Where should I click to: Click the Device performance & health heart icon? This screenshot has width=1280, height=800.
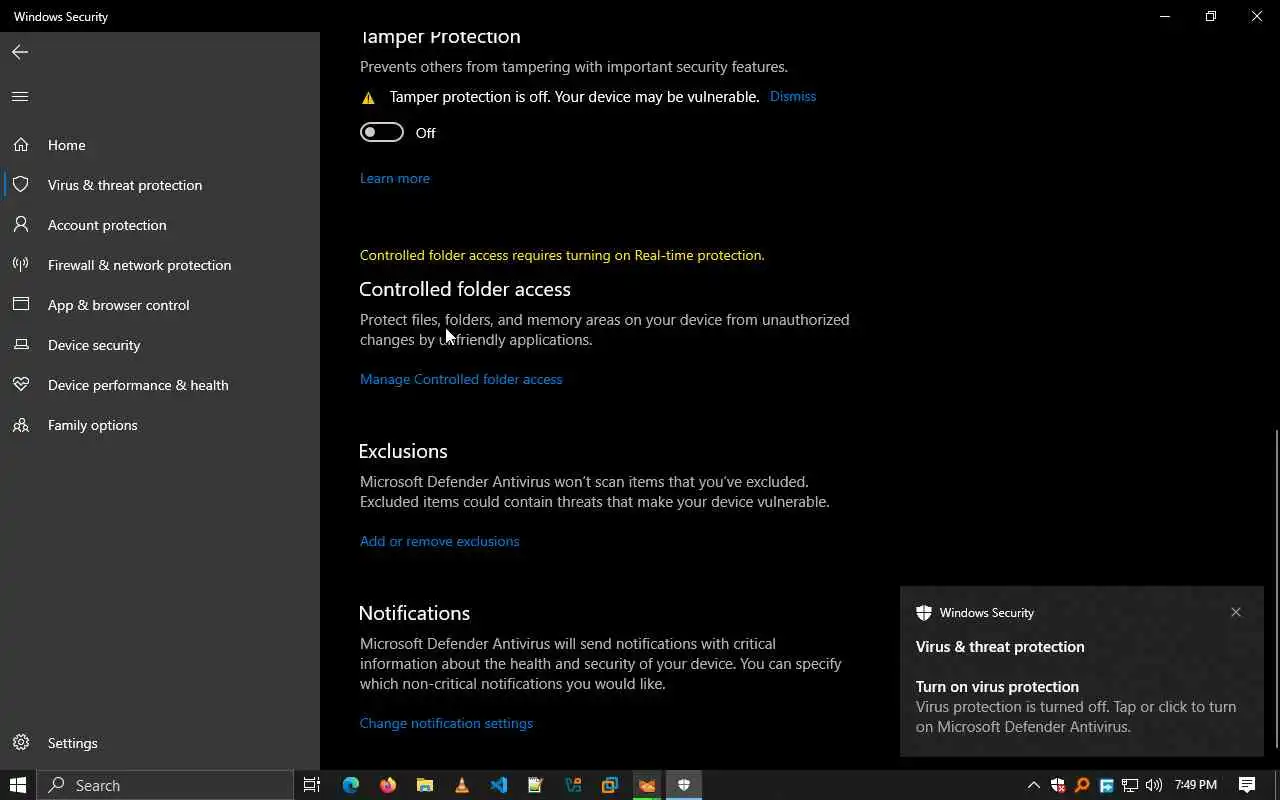click(x=20, y=385)
